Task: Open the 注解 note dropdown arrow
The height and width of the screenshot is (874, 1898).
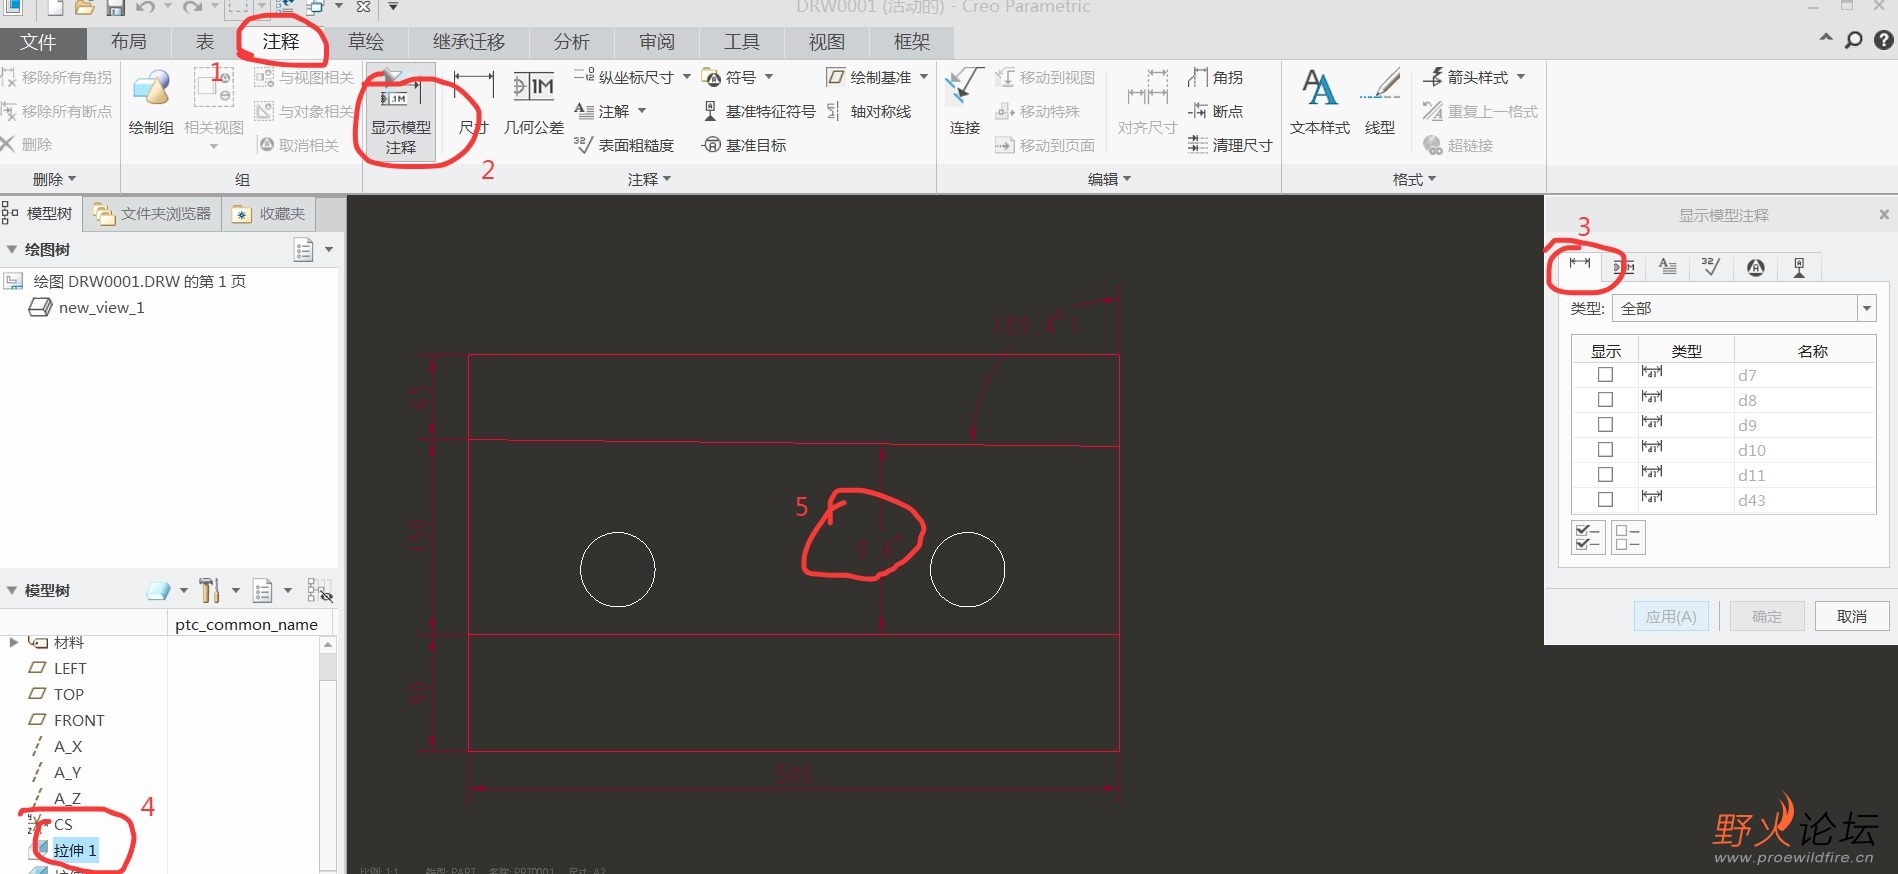Action: click(642, 111)
